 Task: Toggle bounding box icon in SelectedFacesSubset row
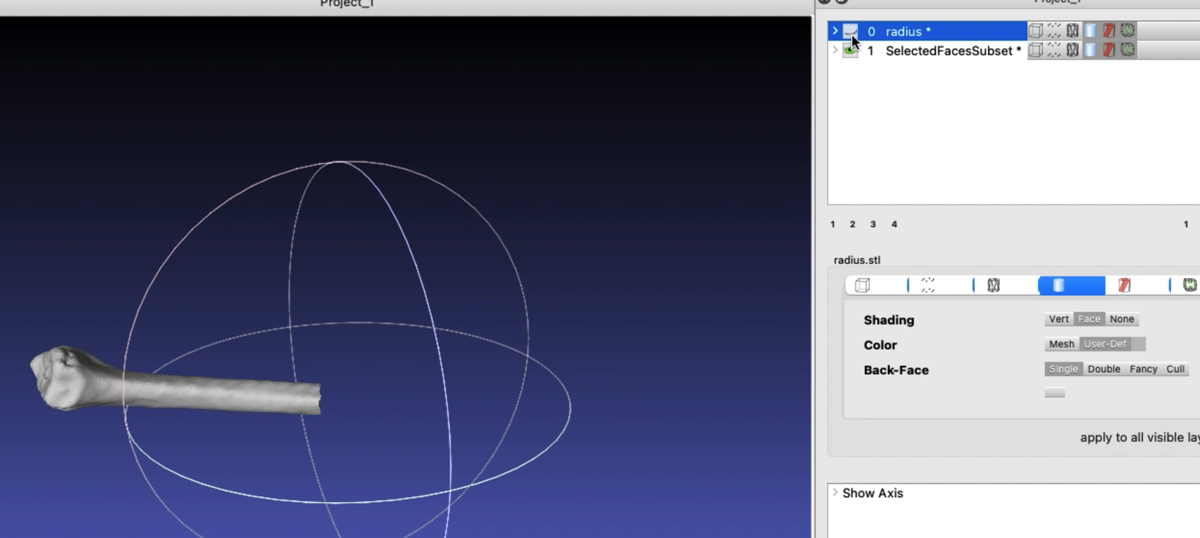pos(1036,50)
